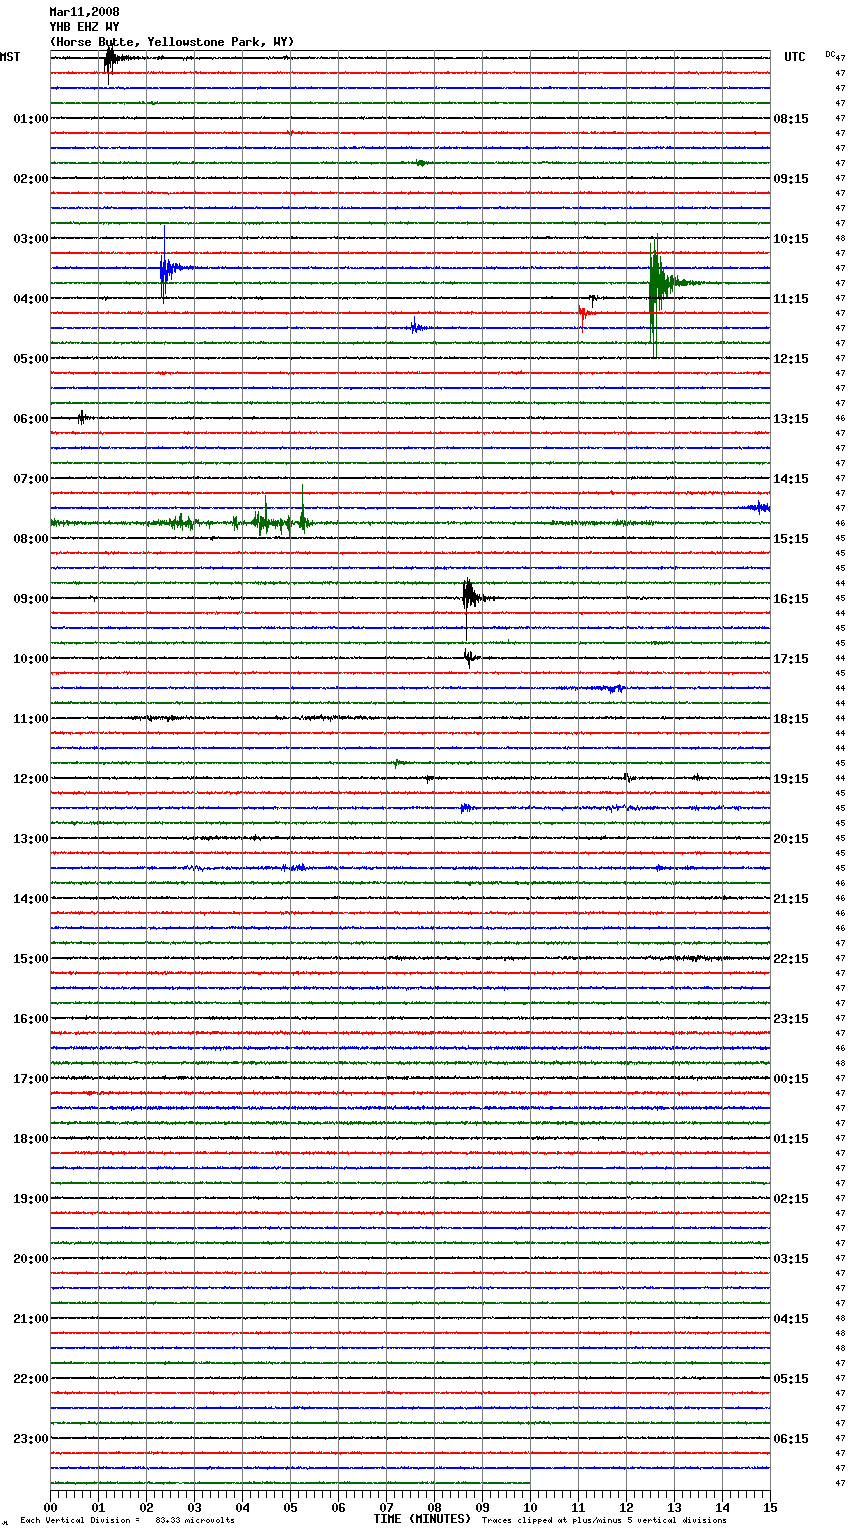The height and width of the screenshot is (1534, 850).
Task: Select minute 05 on the bottom axis
Action: coord(290,1507)
